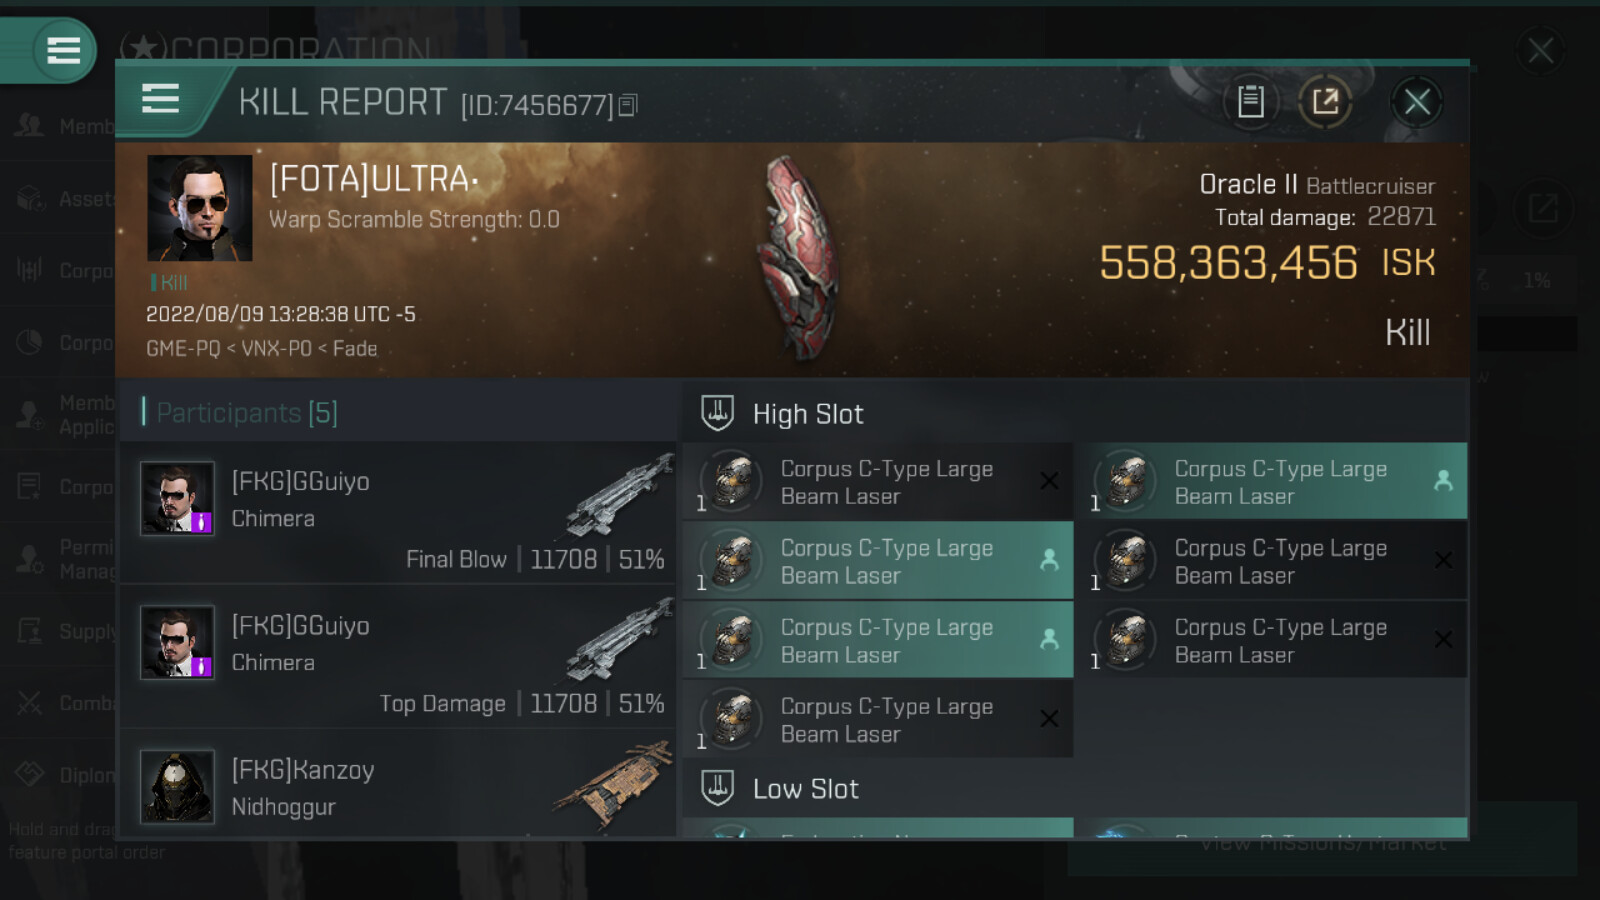Image resolution: width=1600 pixels, height=900 pixels.
Task: Copy kill report to clipboard icon
Action: (1250, 101)
